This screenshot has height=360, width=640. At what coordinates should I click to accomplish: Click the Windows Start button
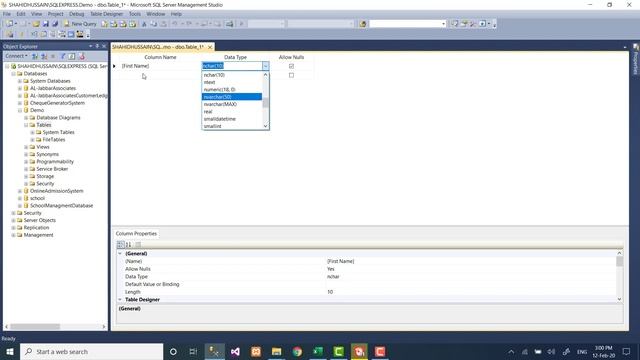click(x=10, y=351)
